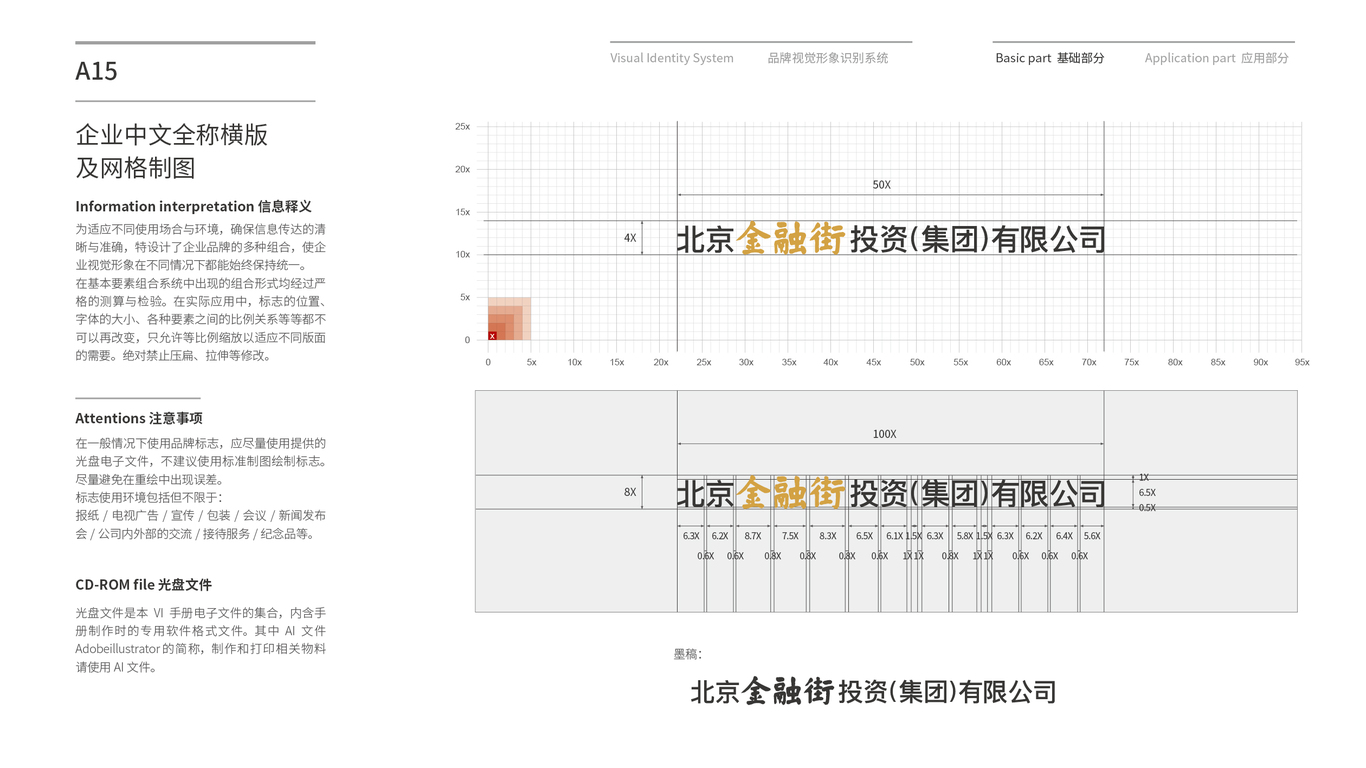Click the 50x horizontal axis label

(917, 362)
